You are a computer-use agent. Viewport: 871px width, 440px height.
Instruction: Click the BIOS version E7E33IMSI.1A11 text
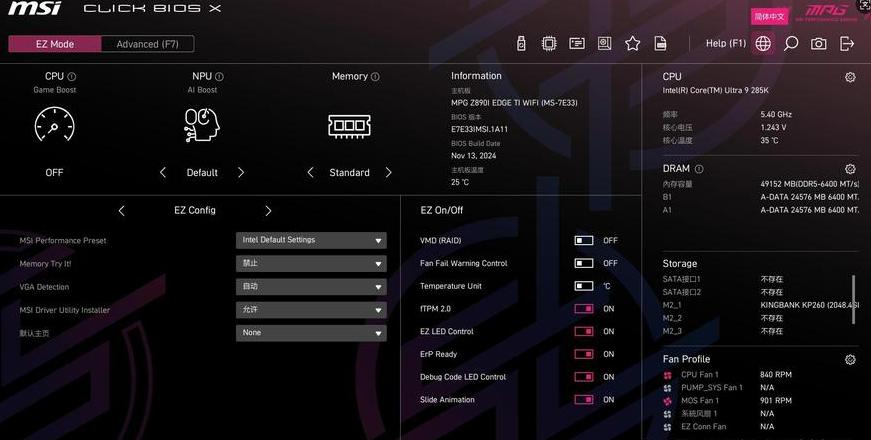tap(479, 129)
